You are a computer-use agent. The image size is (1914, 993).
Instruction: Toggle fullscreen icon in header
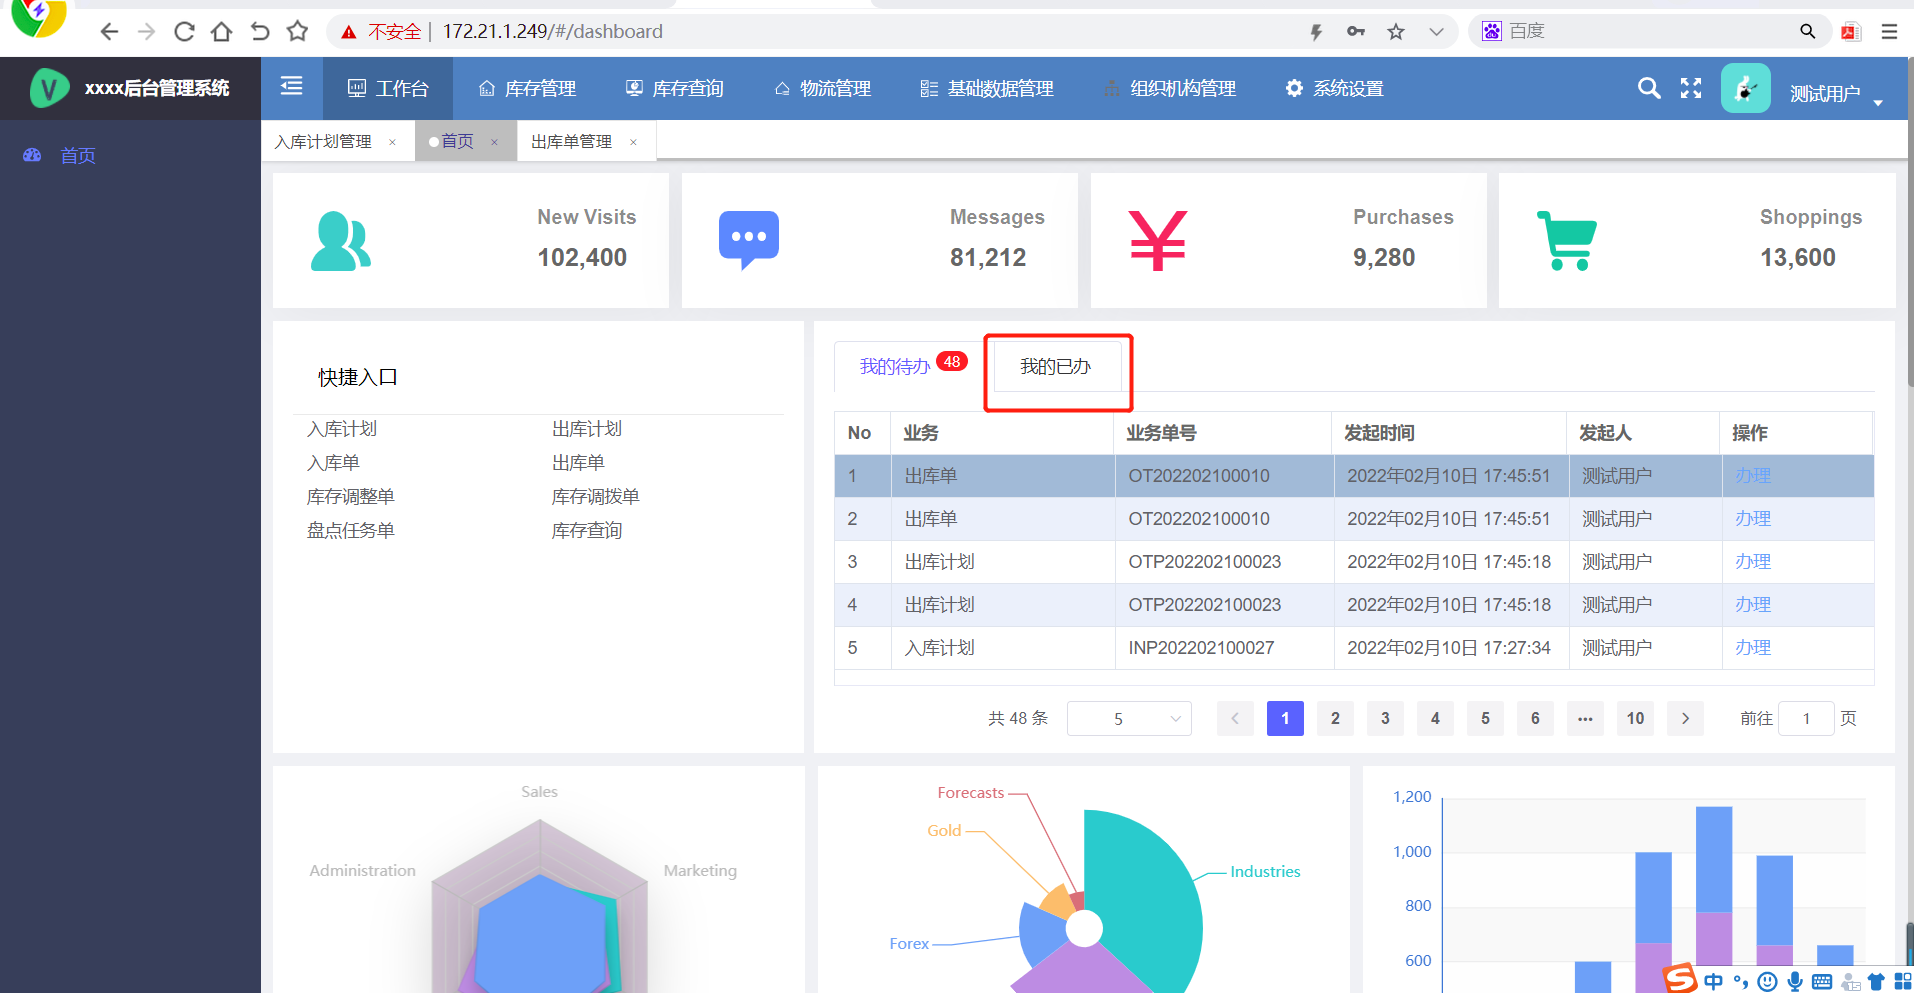(1691, 88)
